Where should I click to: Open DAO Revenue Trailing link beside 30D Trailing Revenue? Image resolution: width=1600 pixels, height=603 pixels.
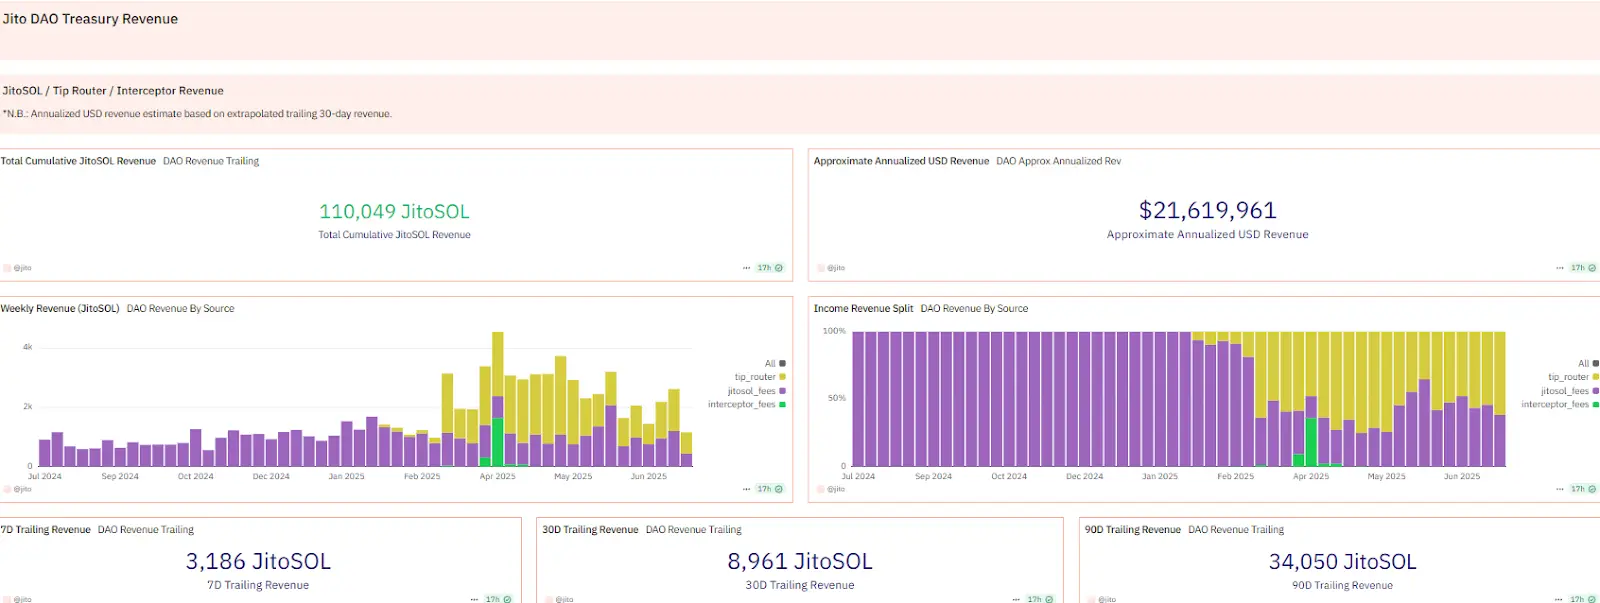694,530
